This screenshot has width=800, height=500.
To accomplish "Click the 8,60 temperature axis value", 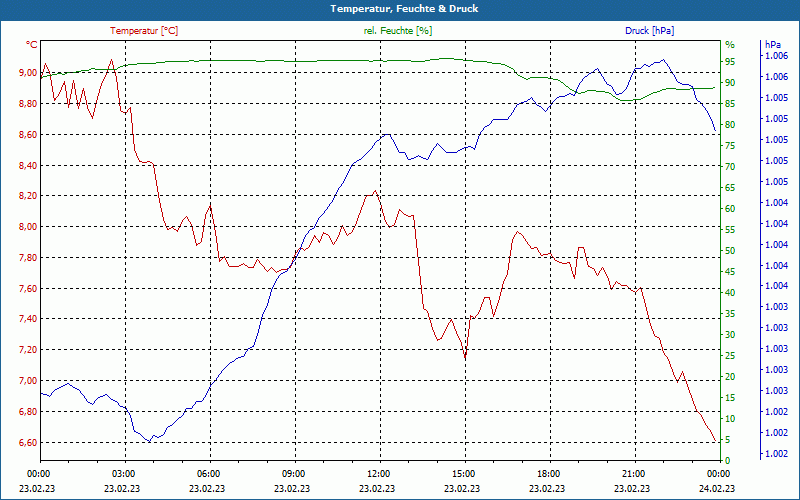I will point(28,134).
